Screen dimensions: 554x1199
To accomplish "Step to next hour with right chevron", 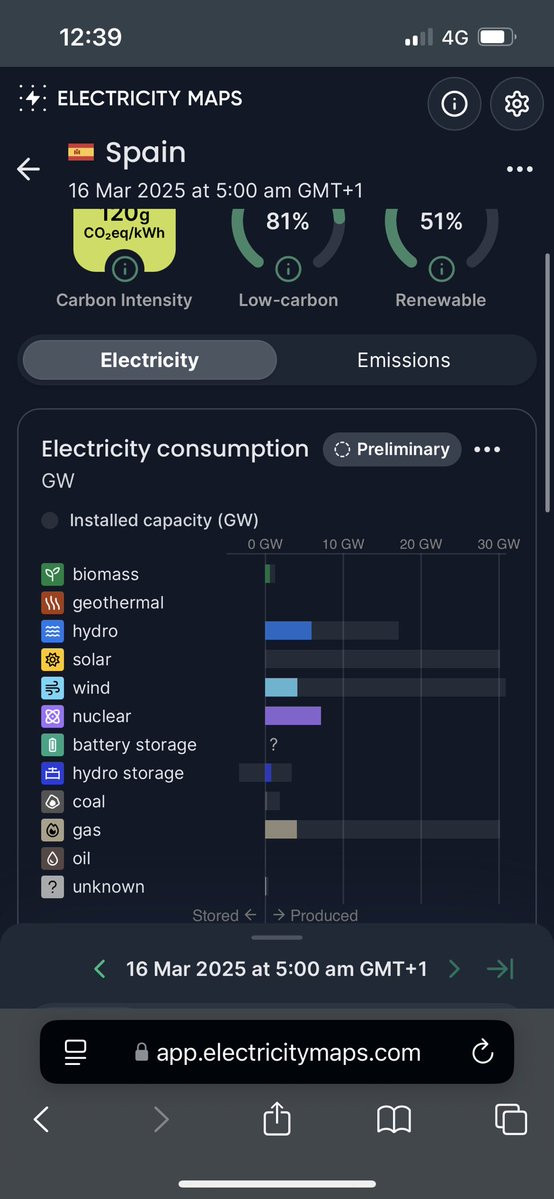I will pos(454,969).
